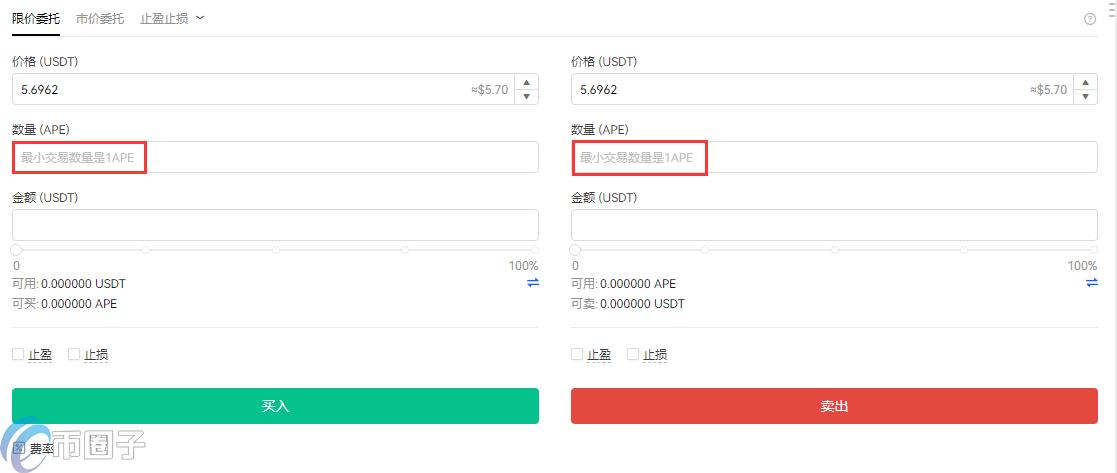Select the 限价委托 tab
The image size is (1117, 473).
pos(36,19)
